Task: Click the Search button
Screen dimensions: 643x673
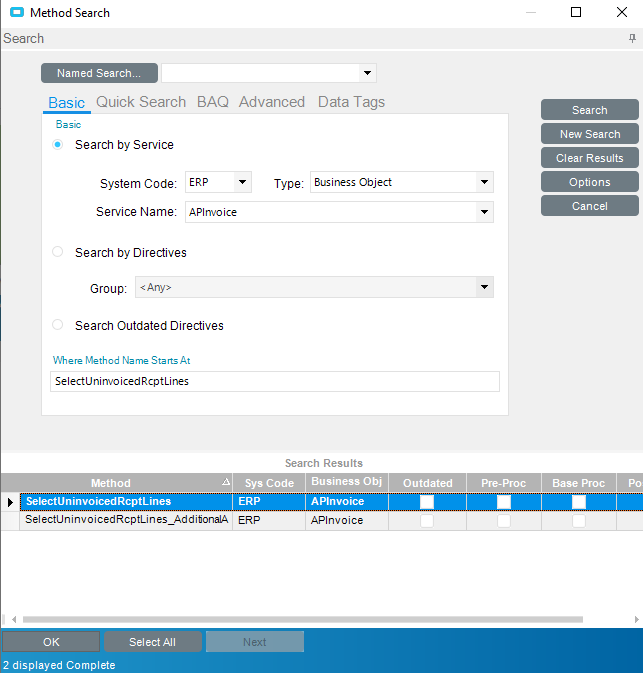Action: pyautogui.click(x=589, y=110)
